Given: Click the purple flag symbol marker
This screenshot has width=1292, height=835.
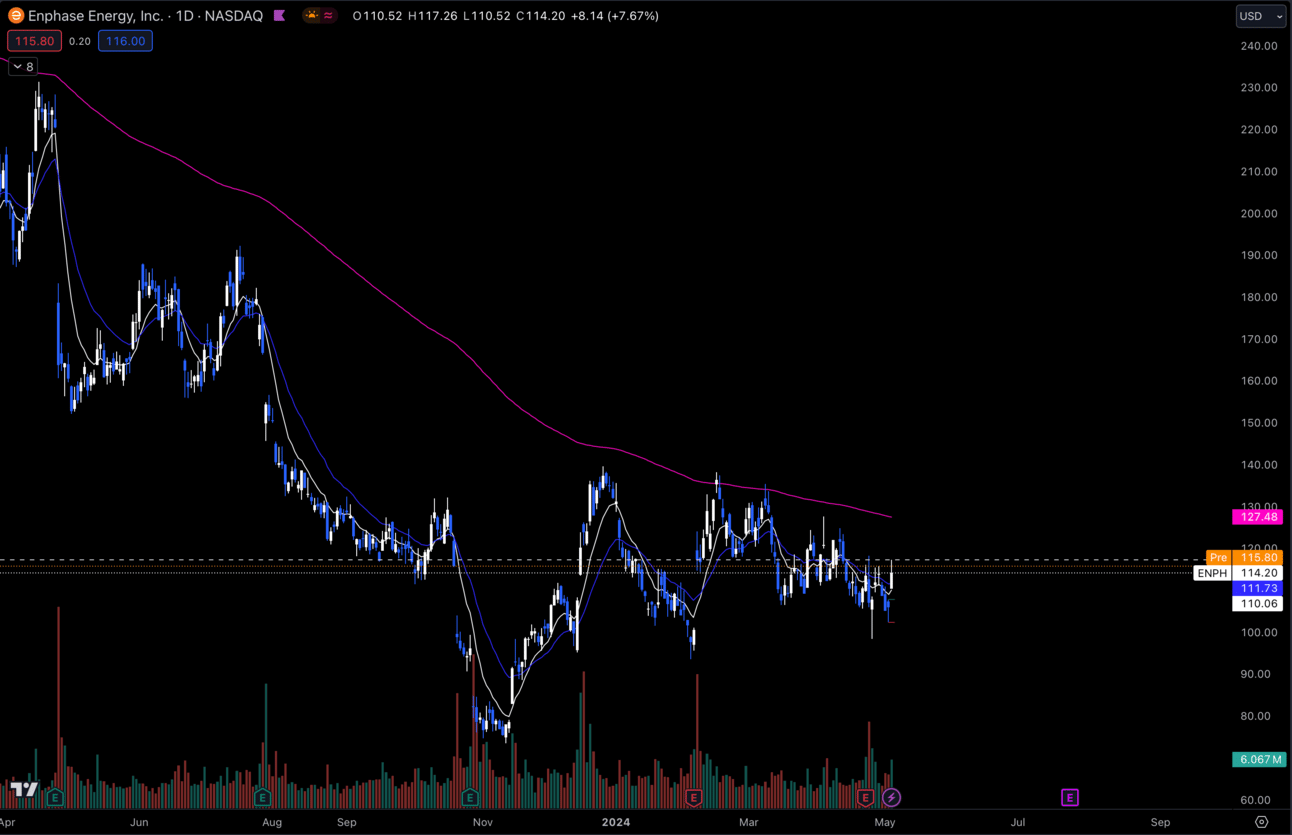Looking at the screenshot, I should pos(279,16).
